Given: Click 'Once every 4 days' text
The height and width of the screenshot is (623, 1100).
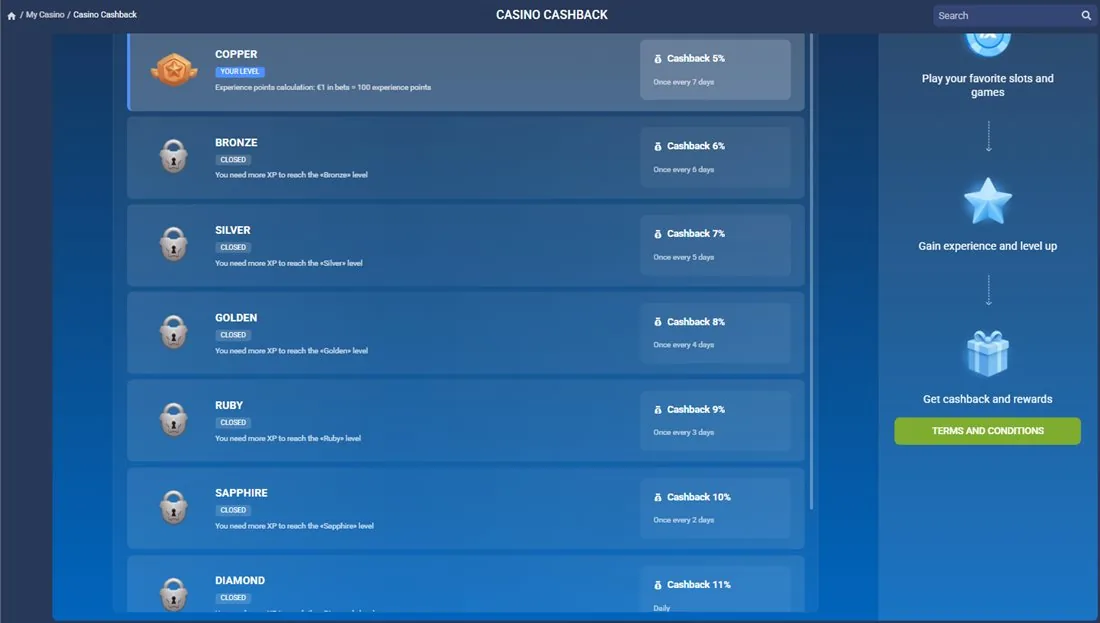Looking at the screenshot, I should tap(683, 345).
